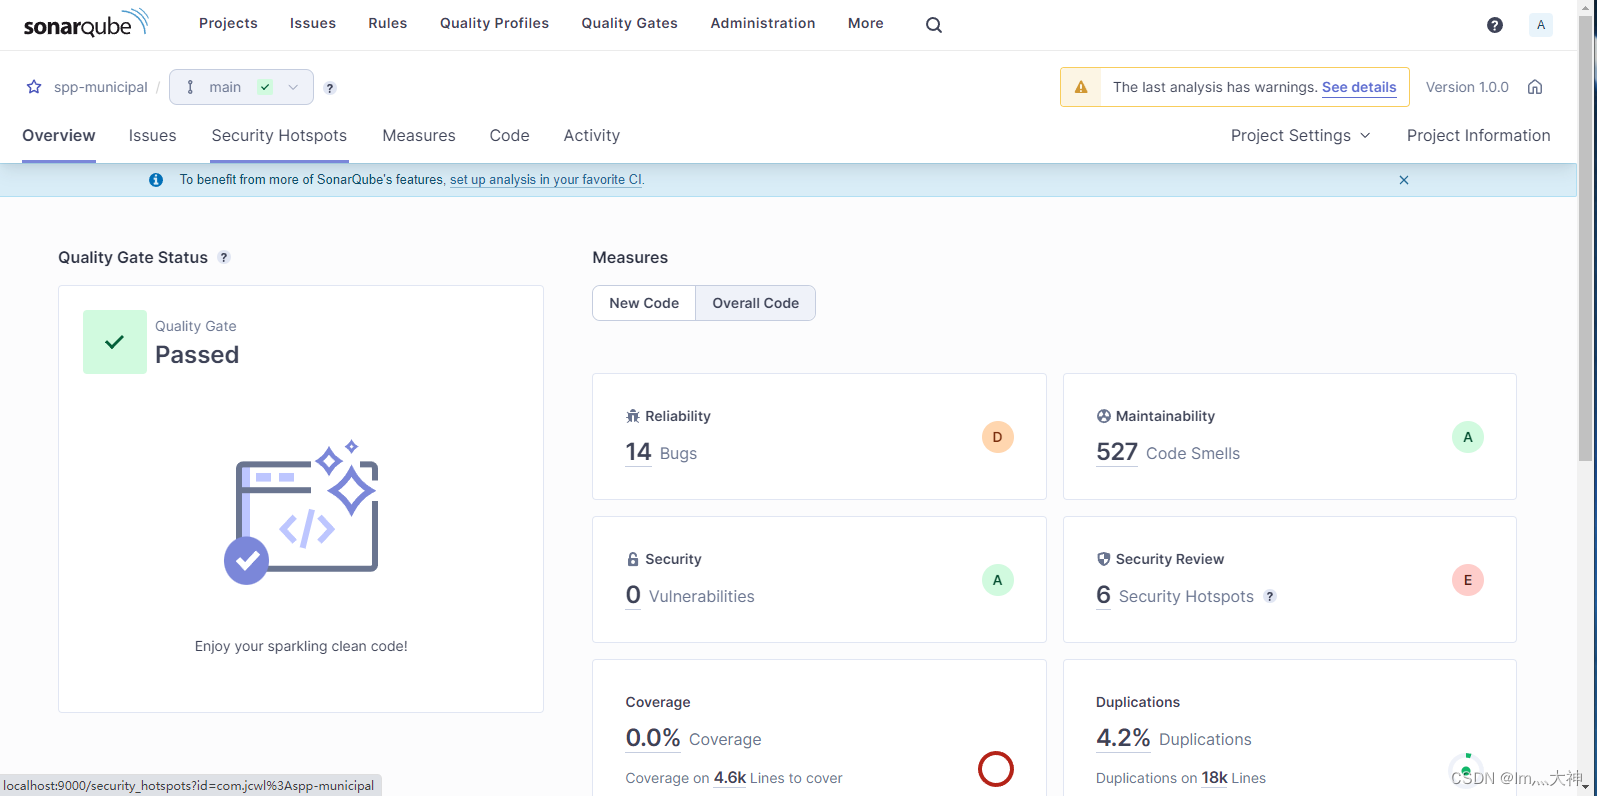Open Rules in top navigation

coord(388,23)
